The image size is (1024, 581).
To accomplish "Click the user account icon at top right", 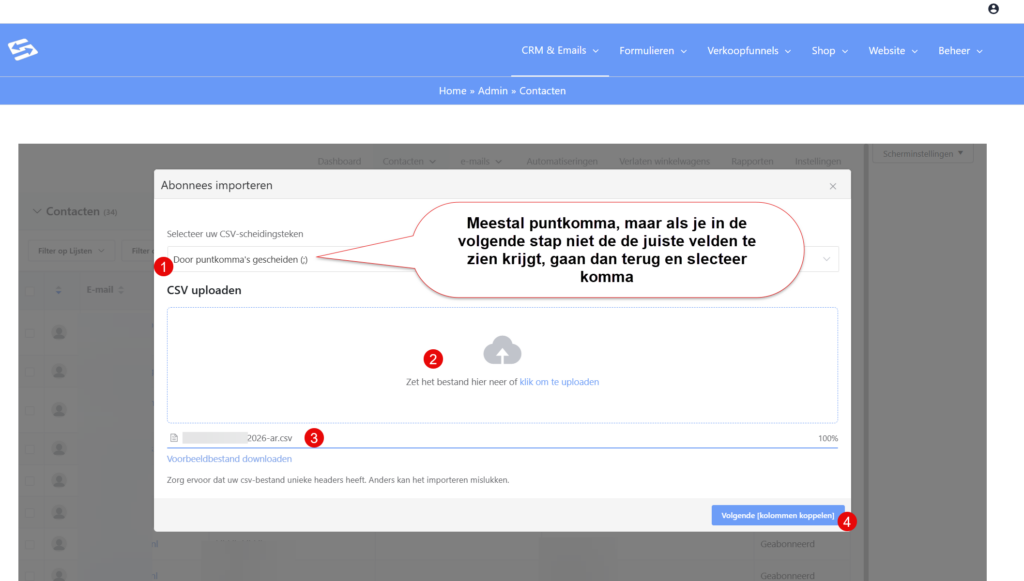I will (x=993, y=9).
